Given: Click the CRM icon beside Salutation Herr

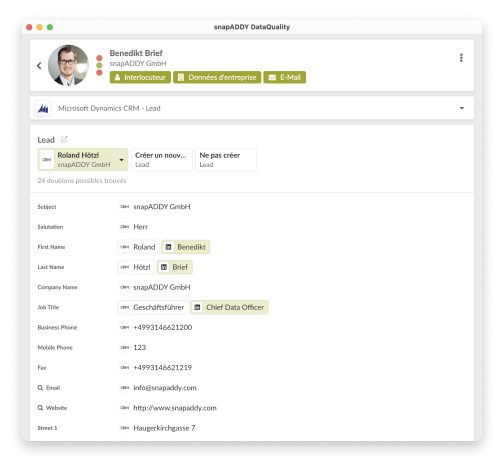Looking at the screenshot, I should 125,227.
